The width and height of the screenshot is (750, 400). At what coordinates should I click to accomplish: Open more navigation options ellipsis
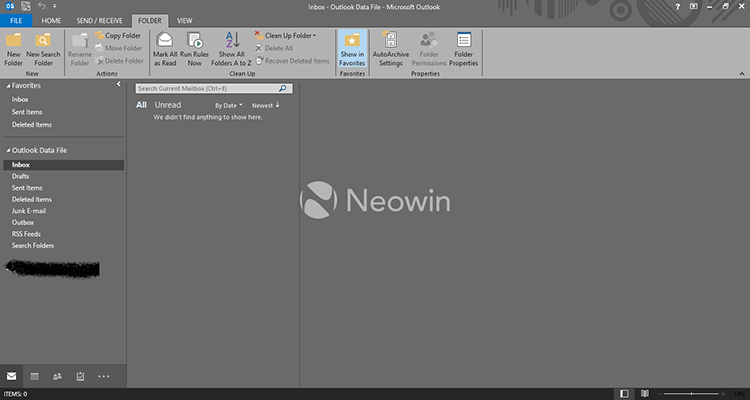pyautogui.click(x=104, y=377)
